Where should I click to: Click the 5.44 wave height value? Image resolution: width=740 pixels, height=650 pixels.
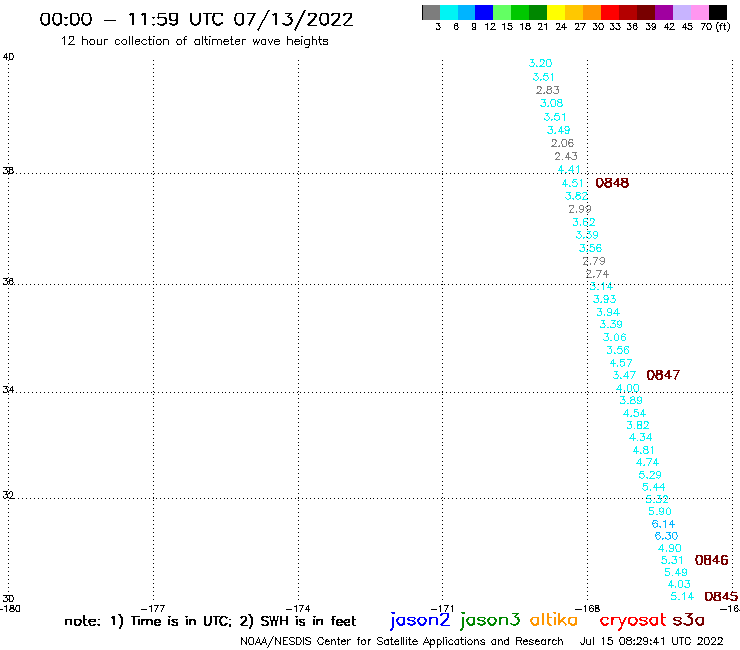(654, 487)
